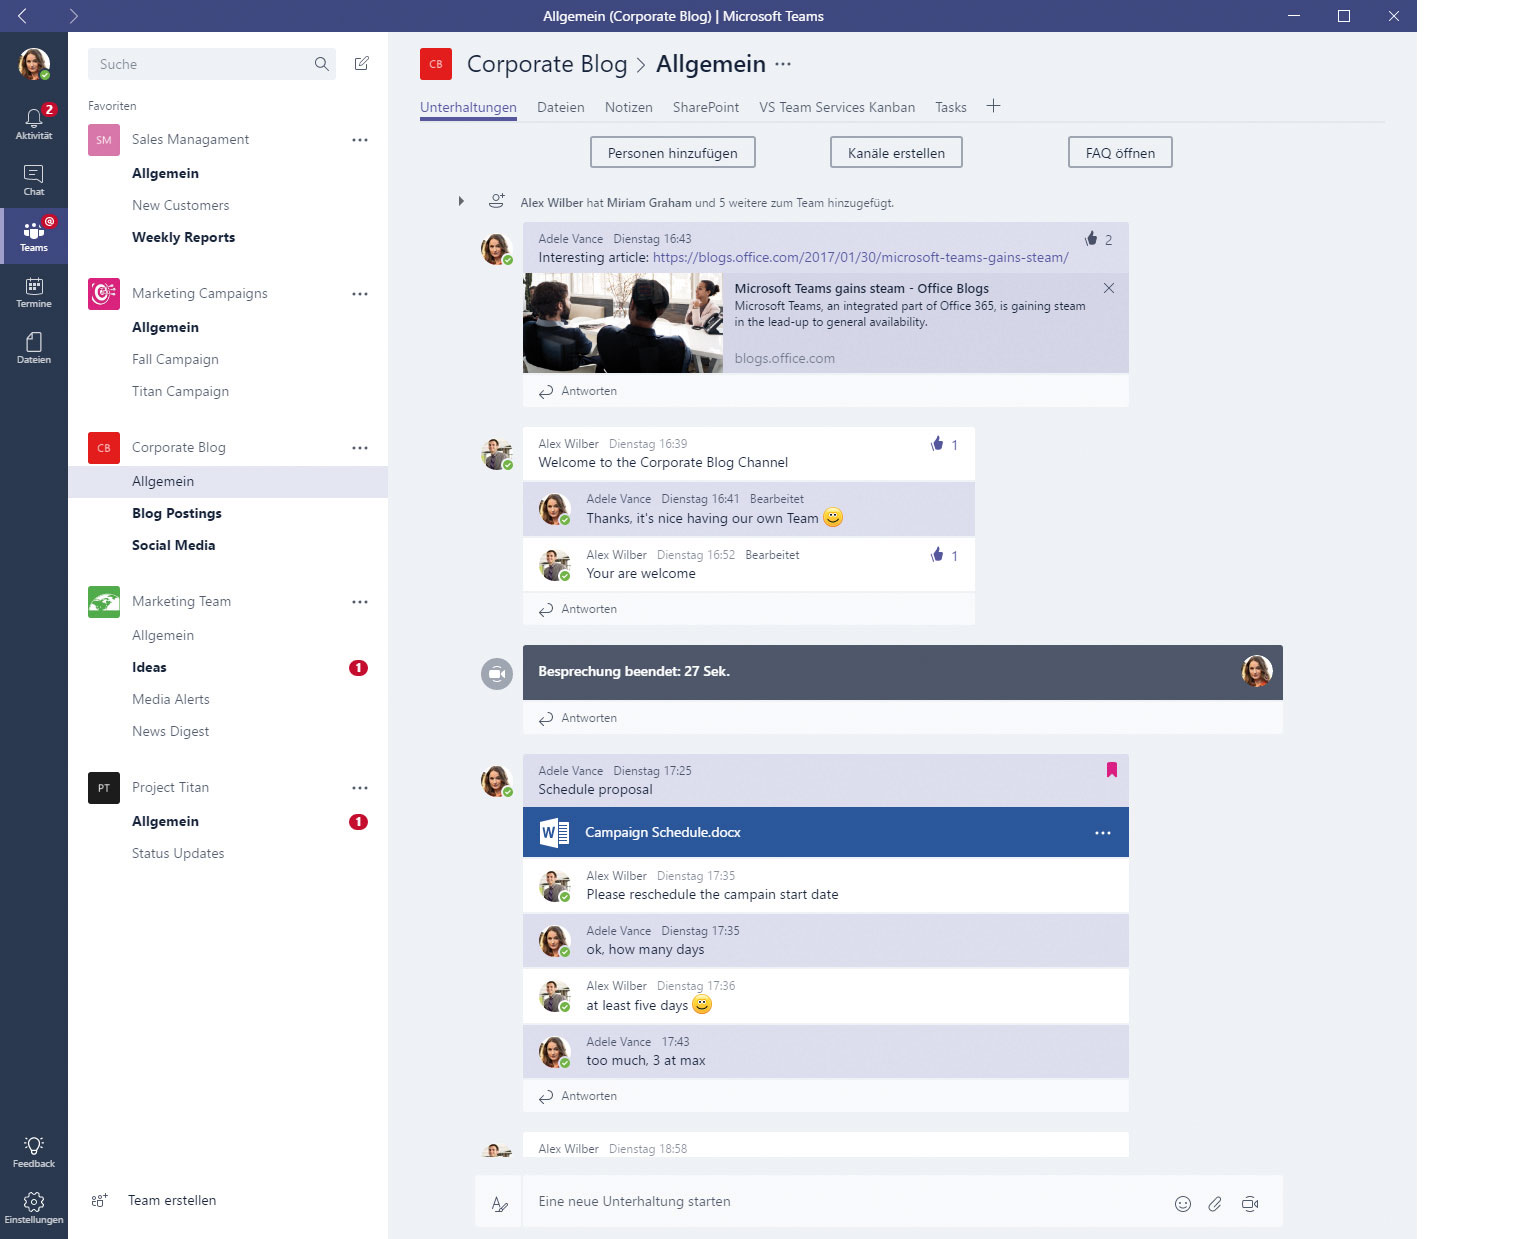Click the Besprechung beendet meeting camera icon
The width and height of the screenshot is (1536, 1239).
pos(497,674)
